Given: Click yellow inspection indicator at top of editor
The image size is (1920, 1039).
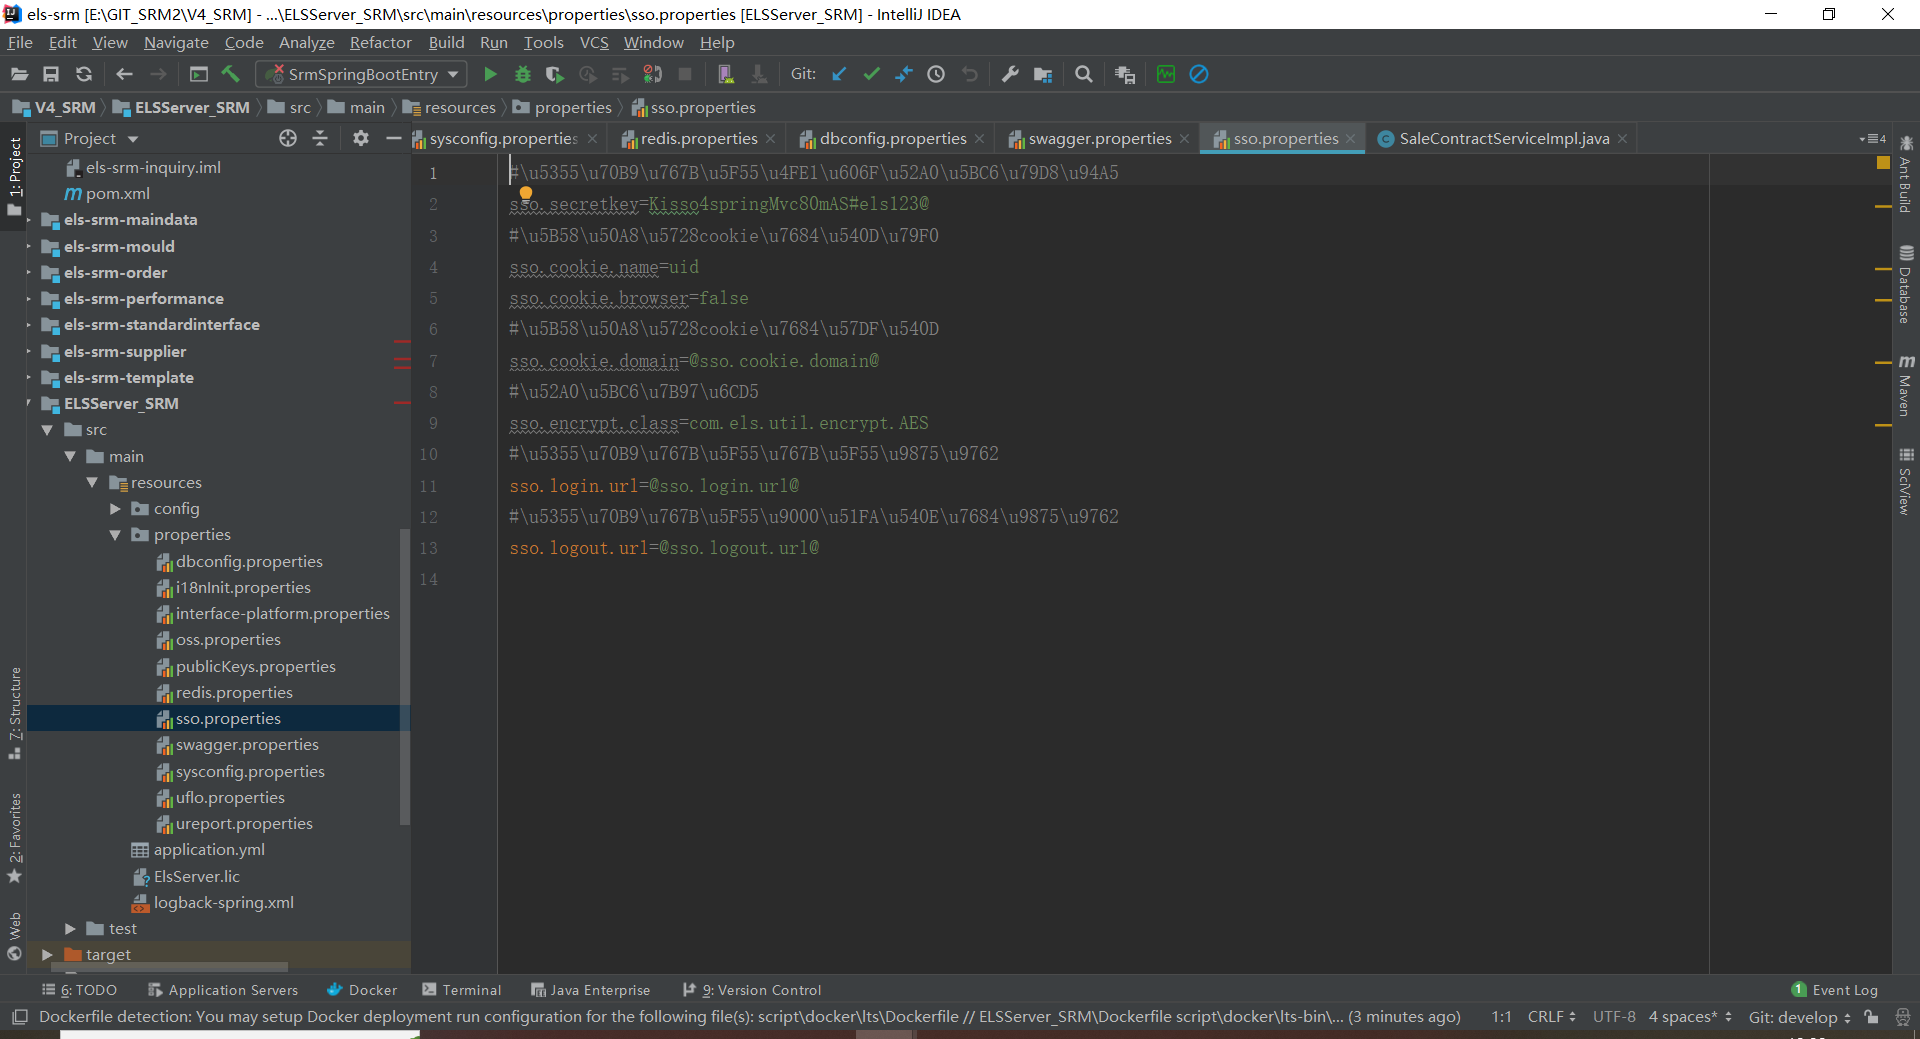Looking at the screenshot, I should click(1883, 163).
